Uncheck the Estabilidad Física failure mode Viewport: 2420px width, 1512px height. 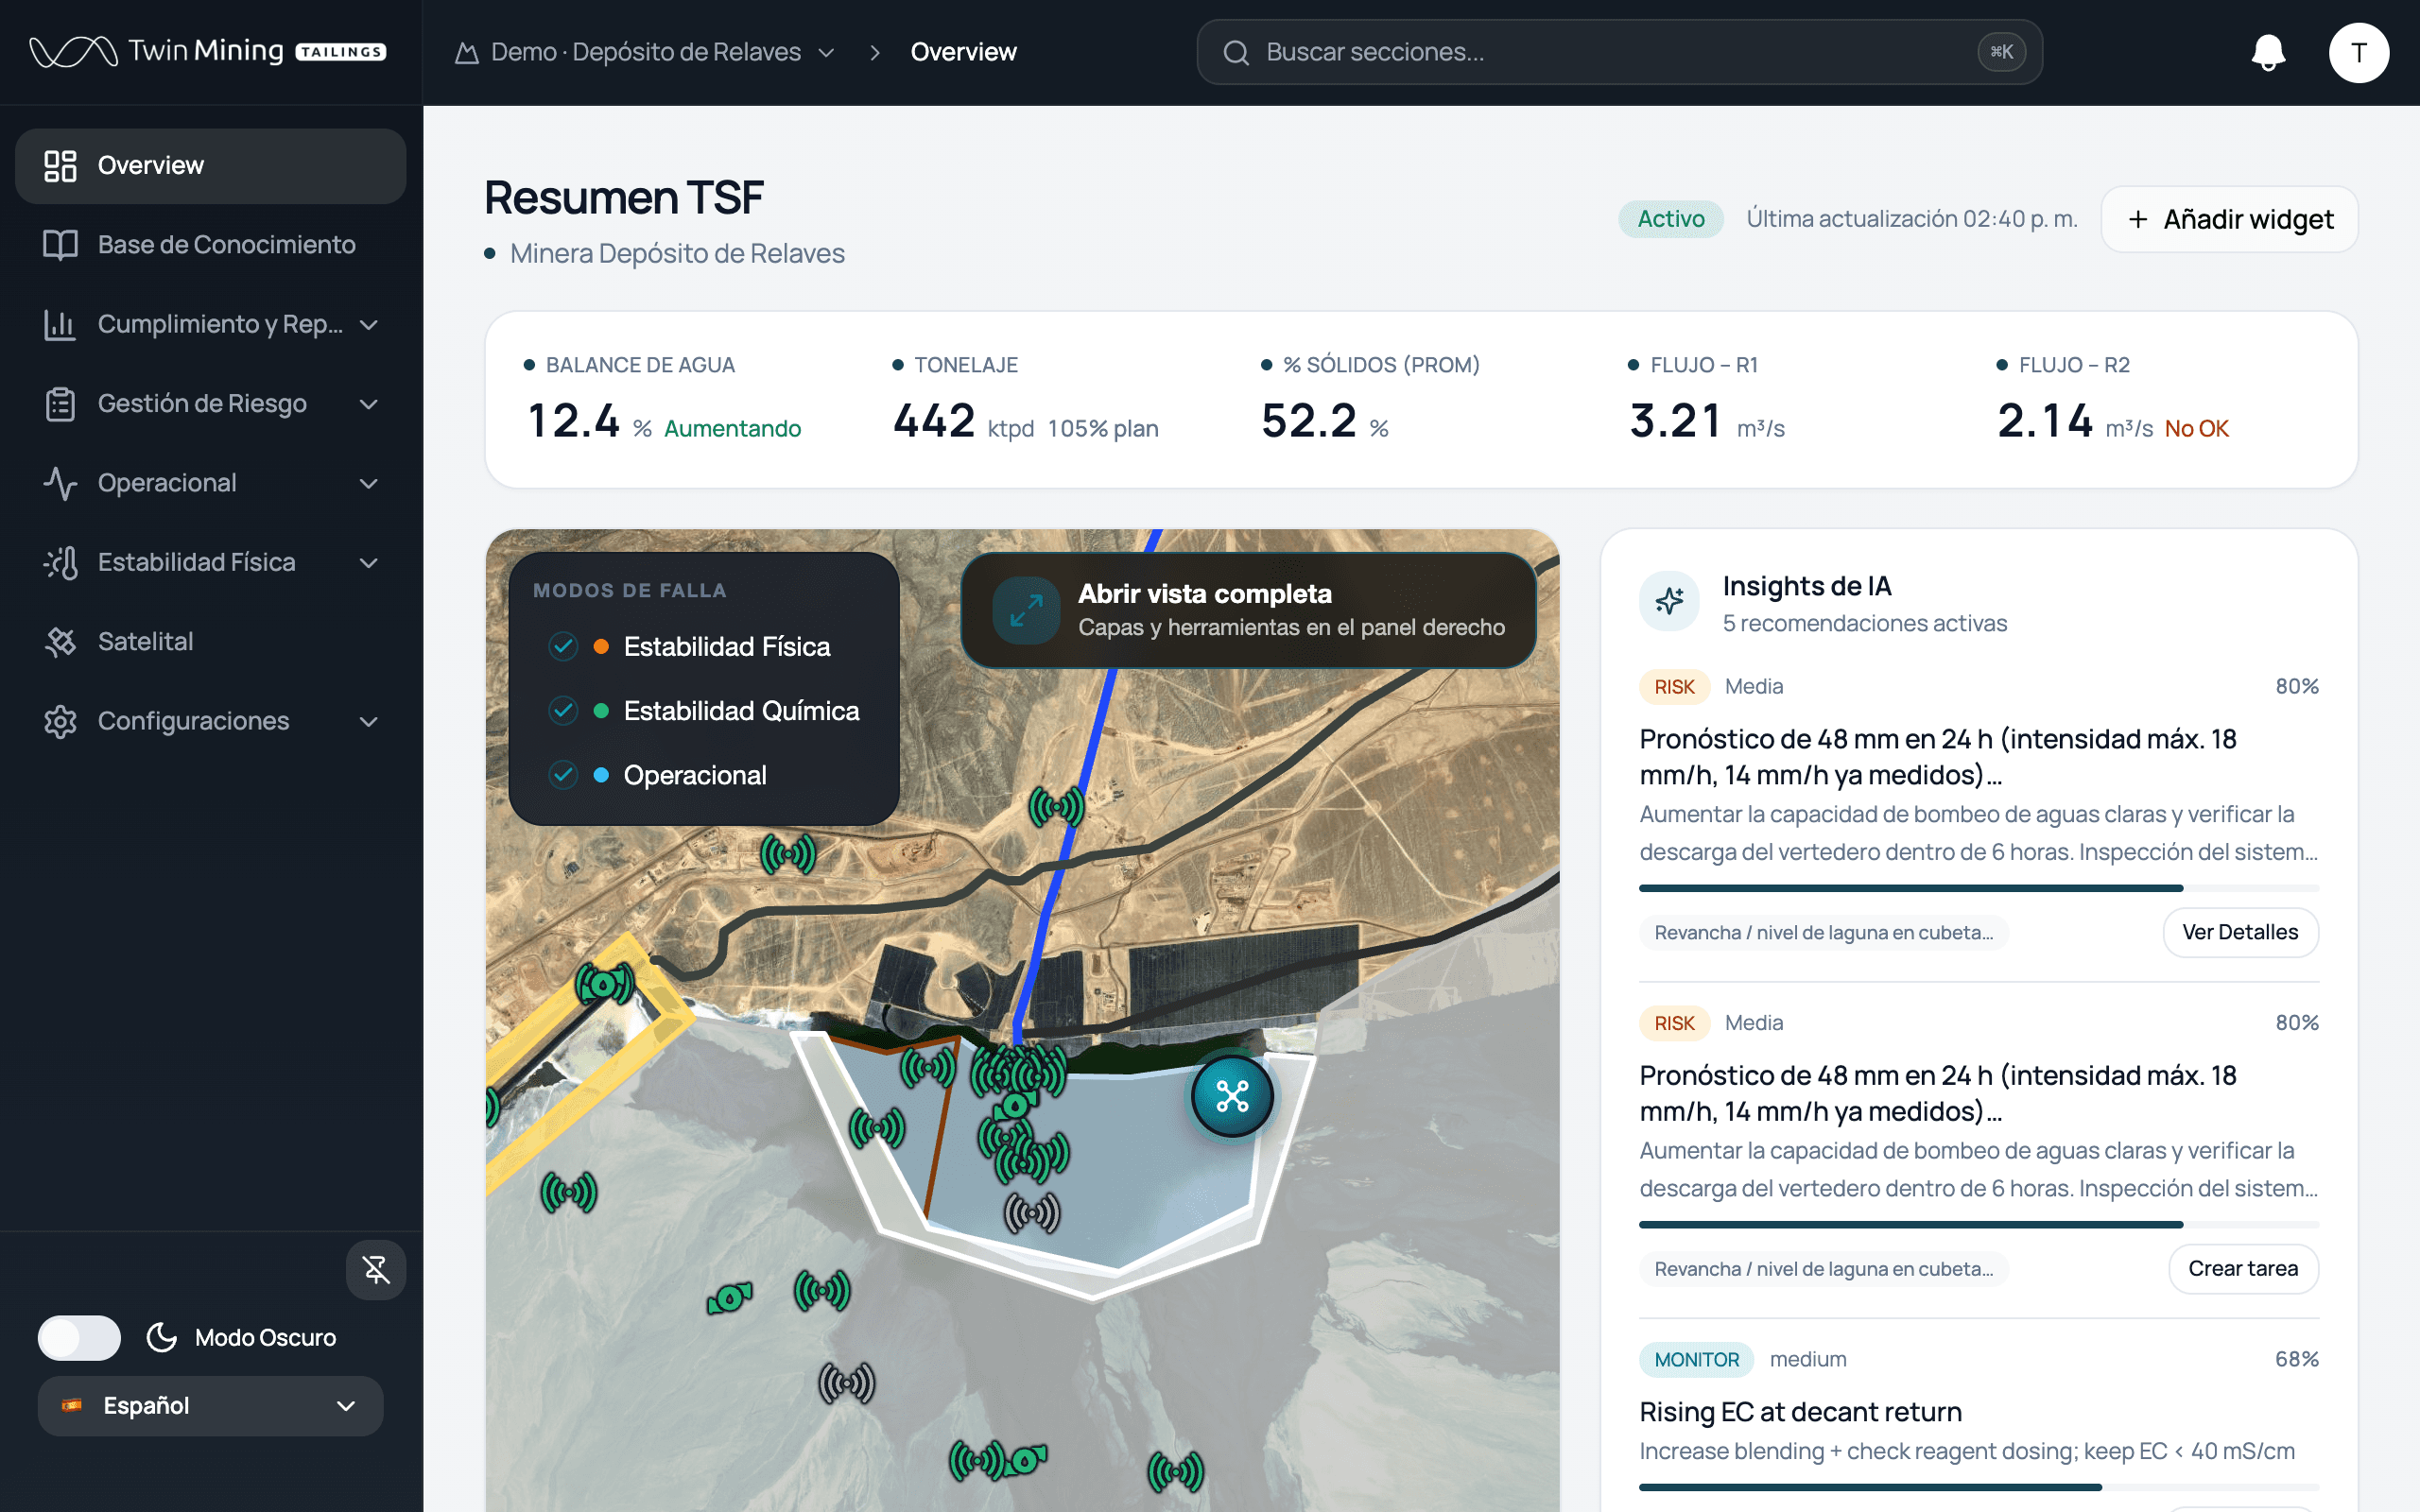click(563, 647)
